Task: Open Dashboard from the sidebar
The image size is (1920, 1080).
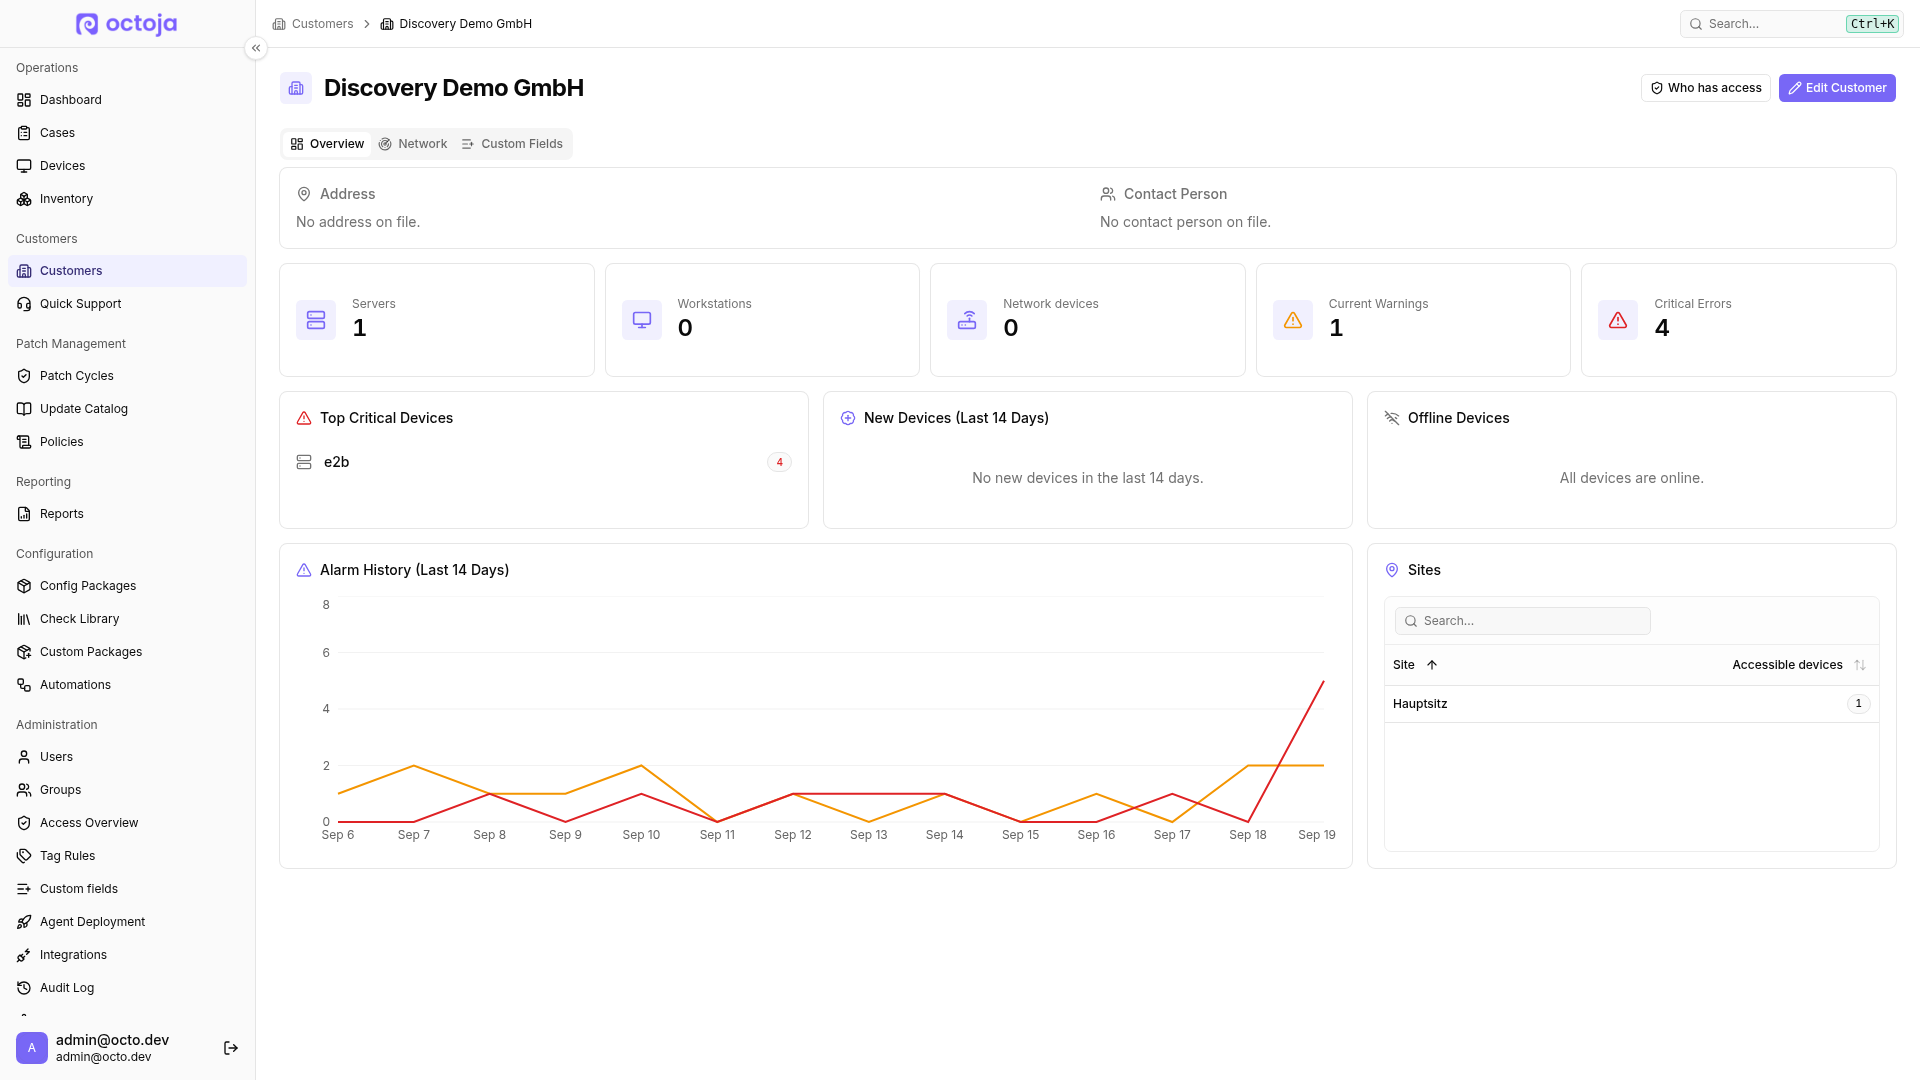Action: click(x=127, y=100)
